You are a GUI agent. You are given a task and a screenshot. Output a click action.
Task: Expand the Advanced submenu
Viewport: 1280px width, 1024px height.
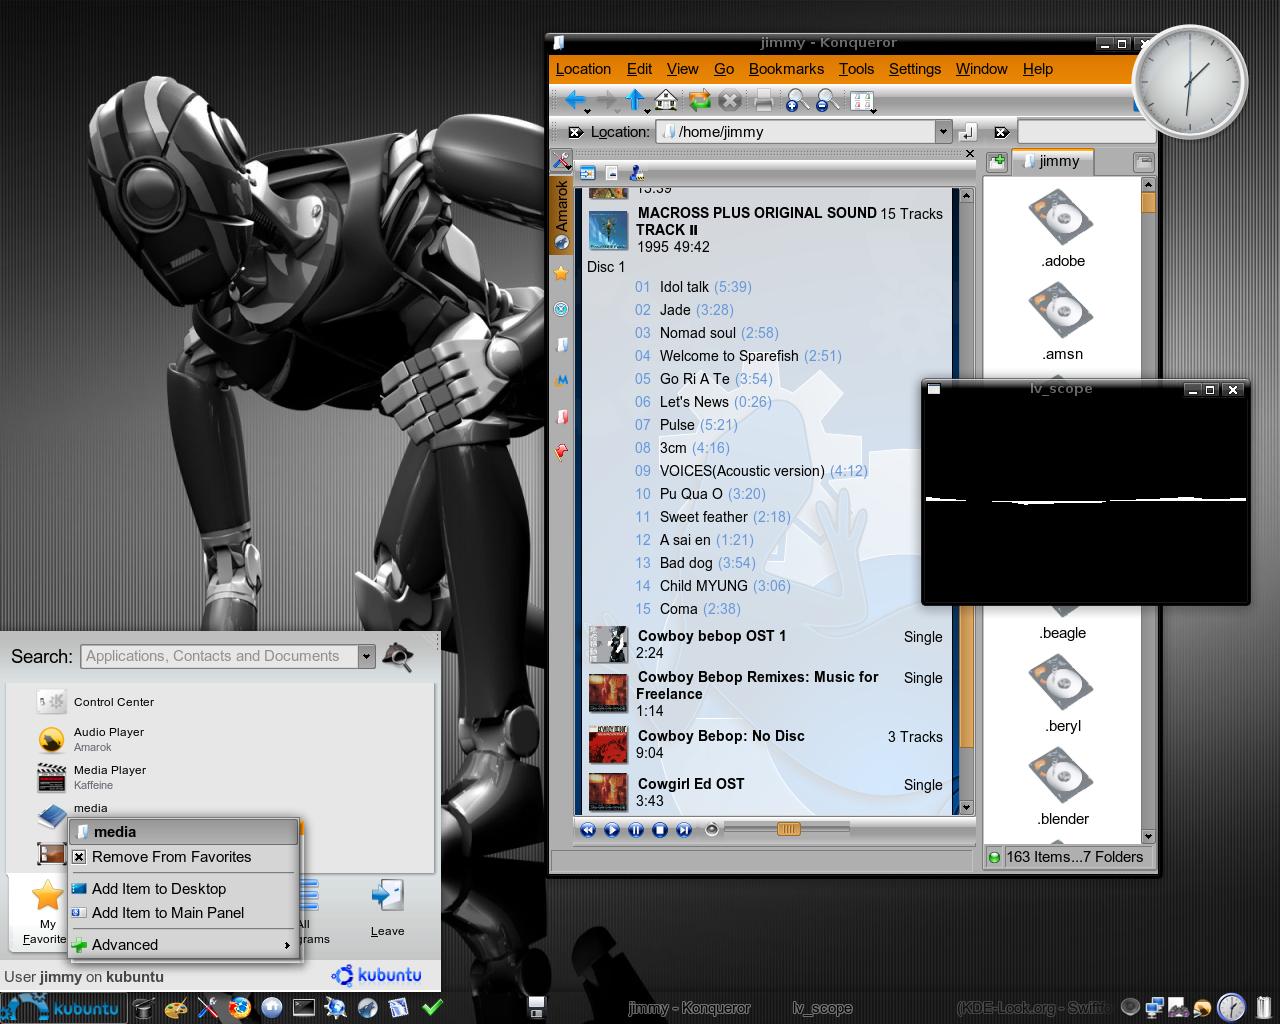(184, 945)
